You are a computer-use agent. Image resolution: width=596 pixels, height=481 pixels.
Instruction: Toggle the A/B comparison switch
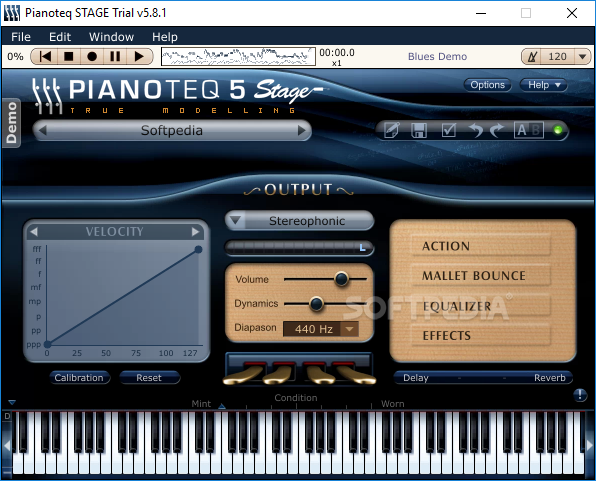[x=529, y=130]
